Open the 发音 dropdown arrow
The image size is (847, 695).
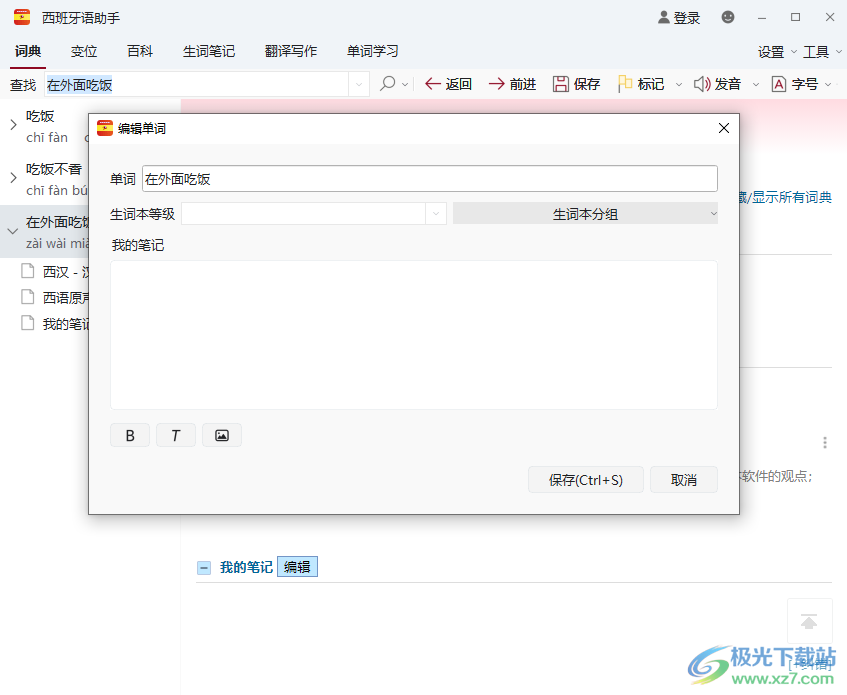click(x=756, y=85)
